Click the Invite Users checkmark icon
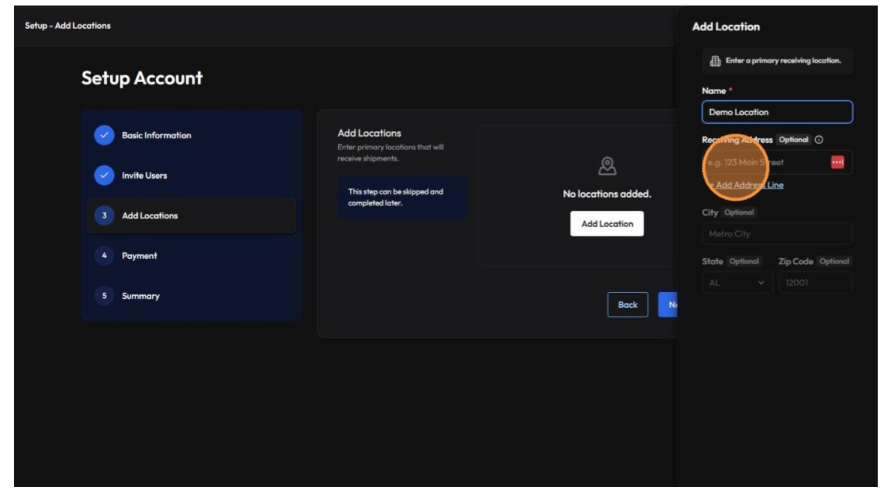Screen dimensions: 891x495 pyautogui.click(x=104, y=175)
